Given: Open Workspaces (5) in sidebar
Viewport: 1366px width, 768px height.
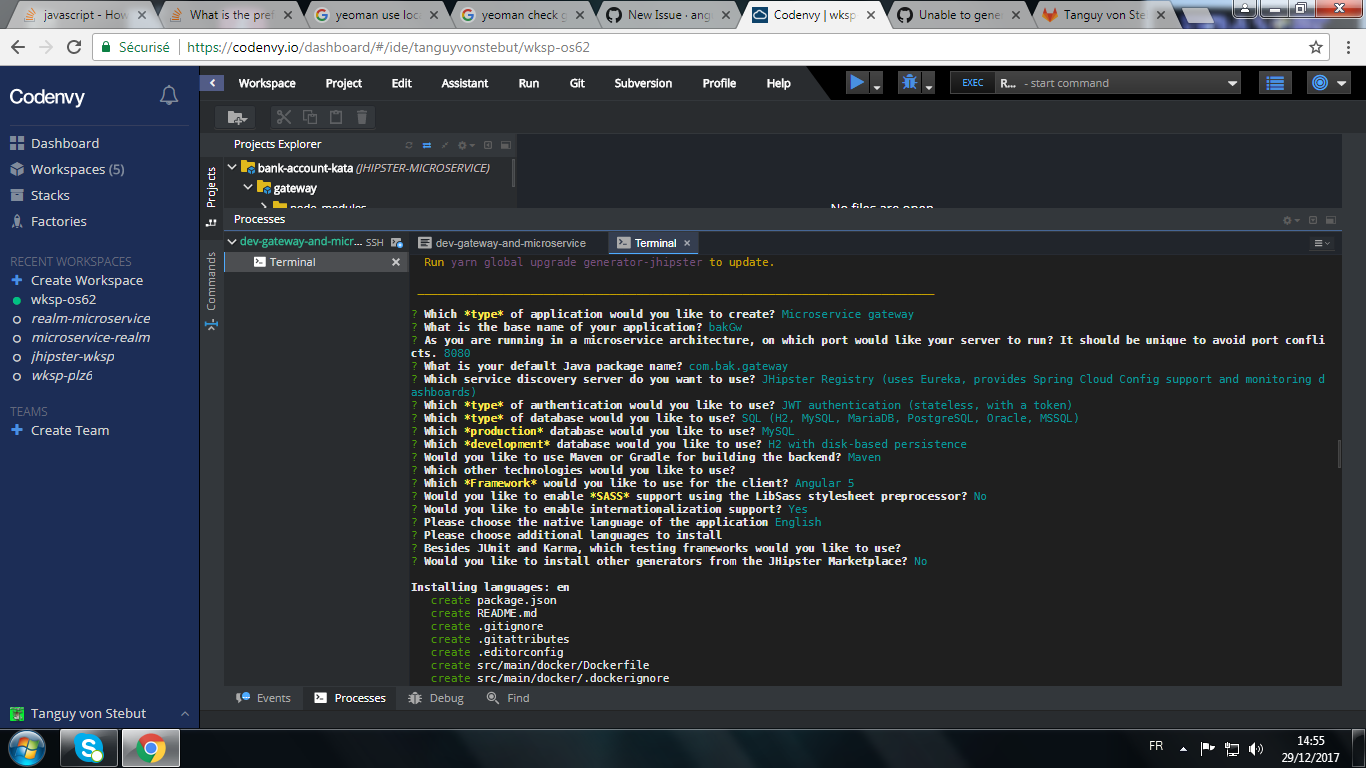Looking at the screenshot, I should (x=78, y=169).
